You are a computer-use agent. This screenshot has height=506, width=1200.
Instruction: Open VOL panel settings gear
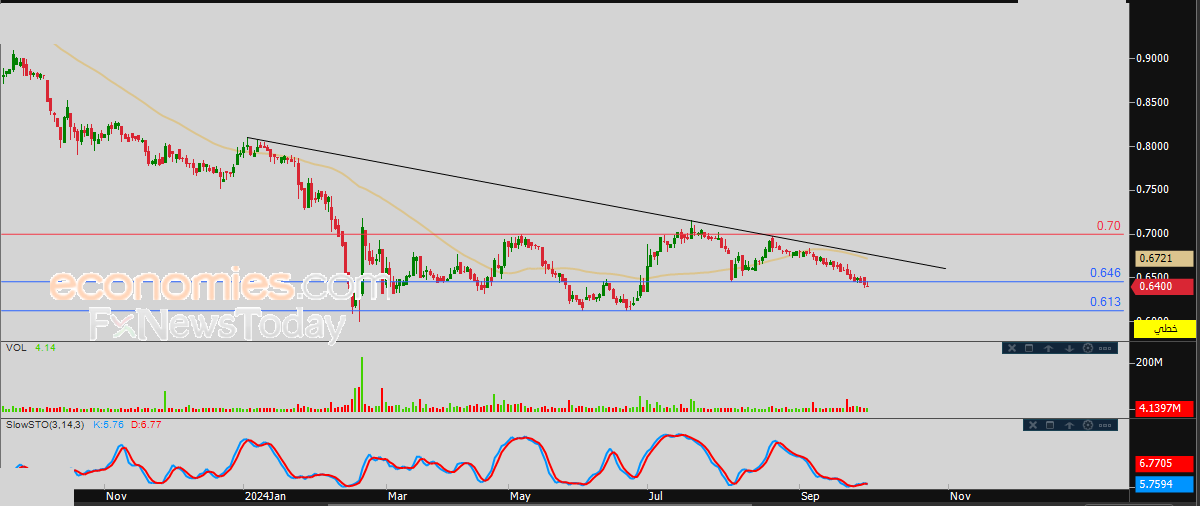pos(1088,348)
